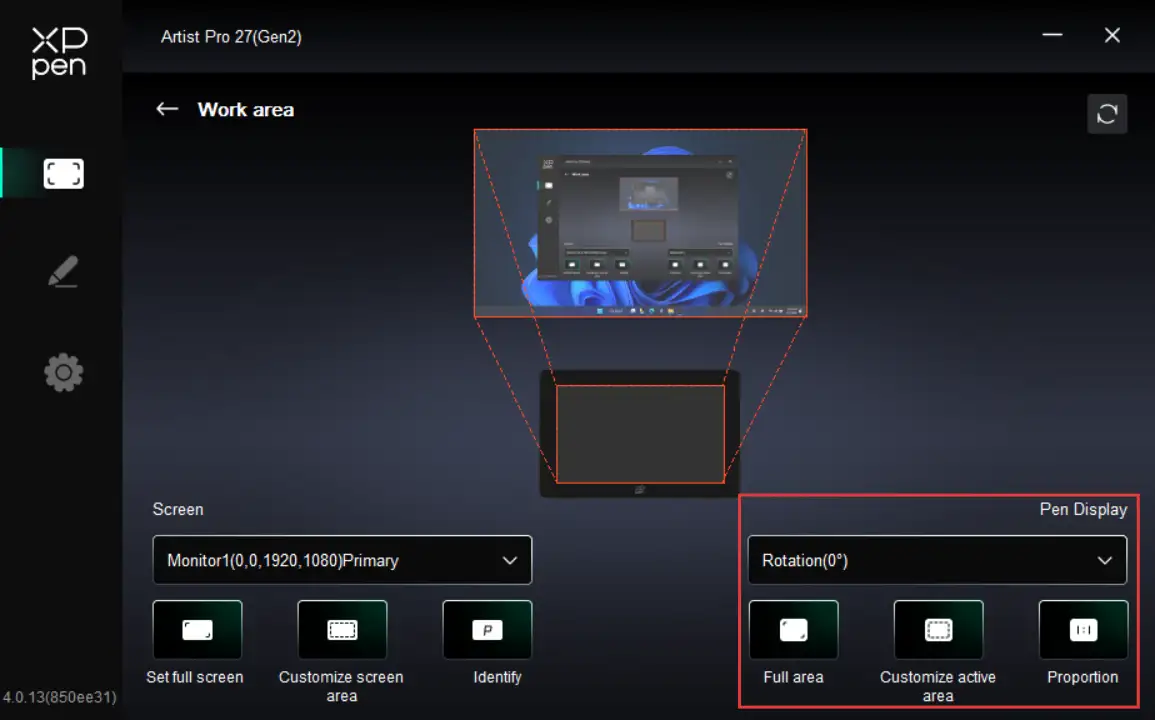Click the Rotation dropdown chevron arrow
The width and height of the screenshot is (1155, 720).
click(1105, 560)
